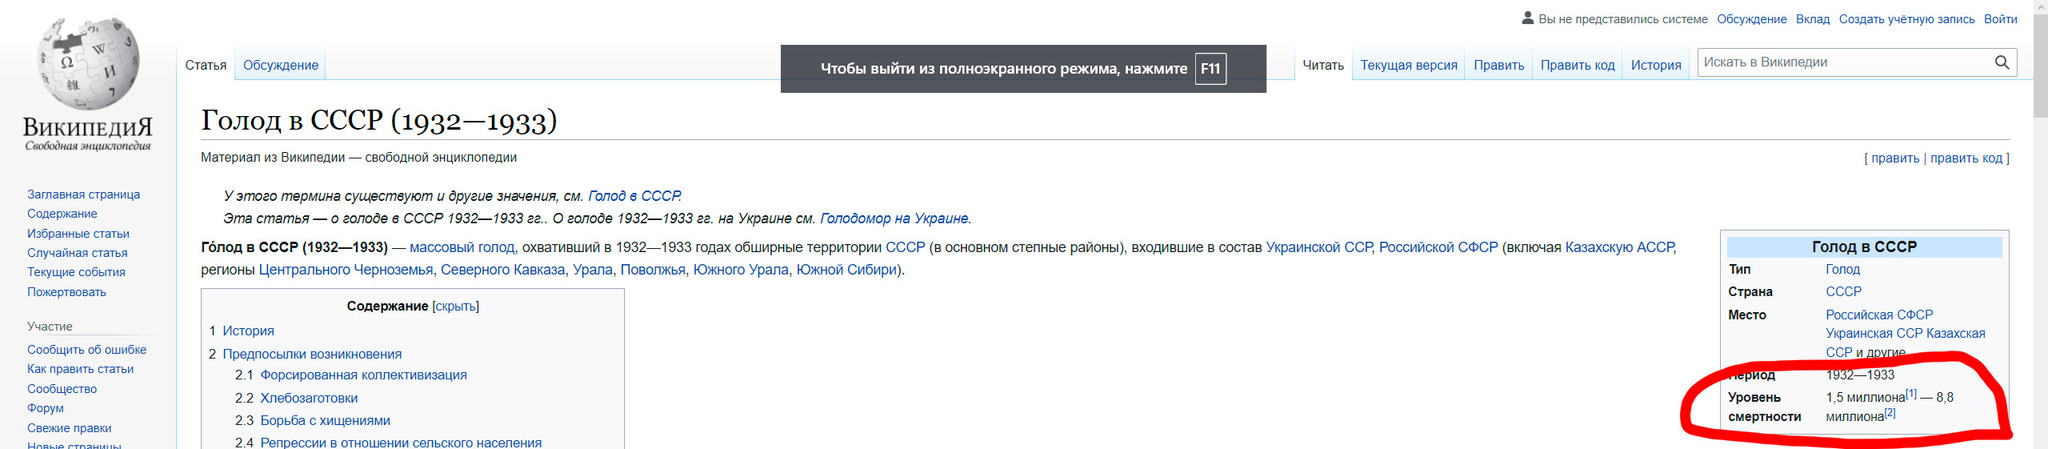This screenshot has width=2048, height=449.
Task: Open the Статья tab
Action: [206, 65]
